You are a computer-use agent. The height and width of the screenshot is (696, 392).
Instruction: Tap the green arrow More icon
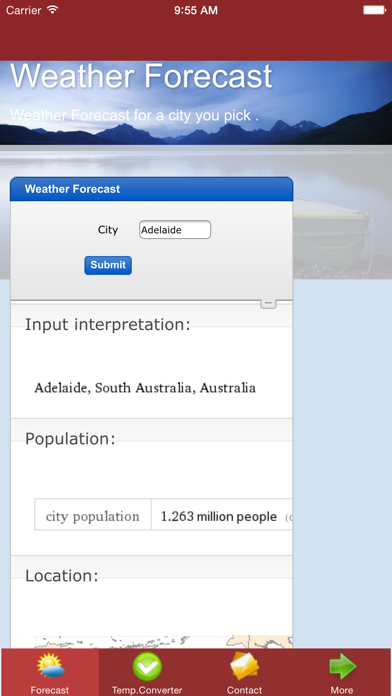[x=342, y=667]
